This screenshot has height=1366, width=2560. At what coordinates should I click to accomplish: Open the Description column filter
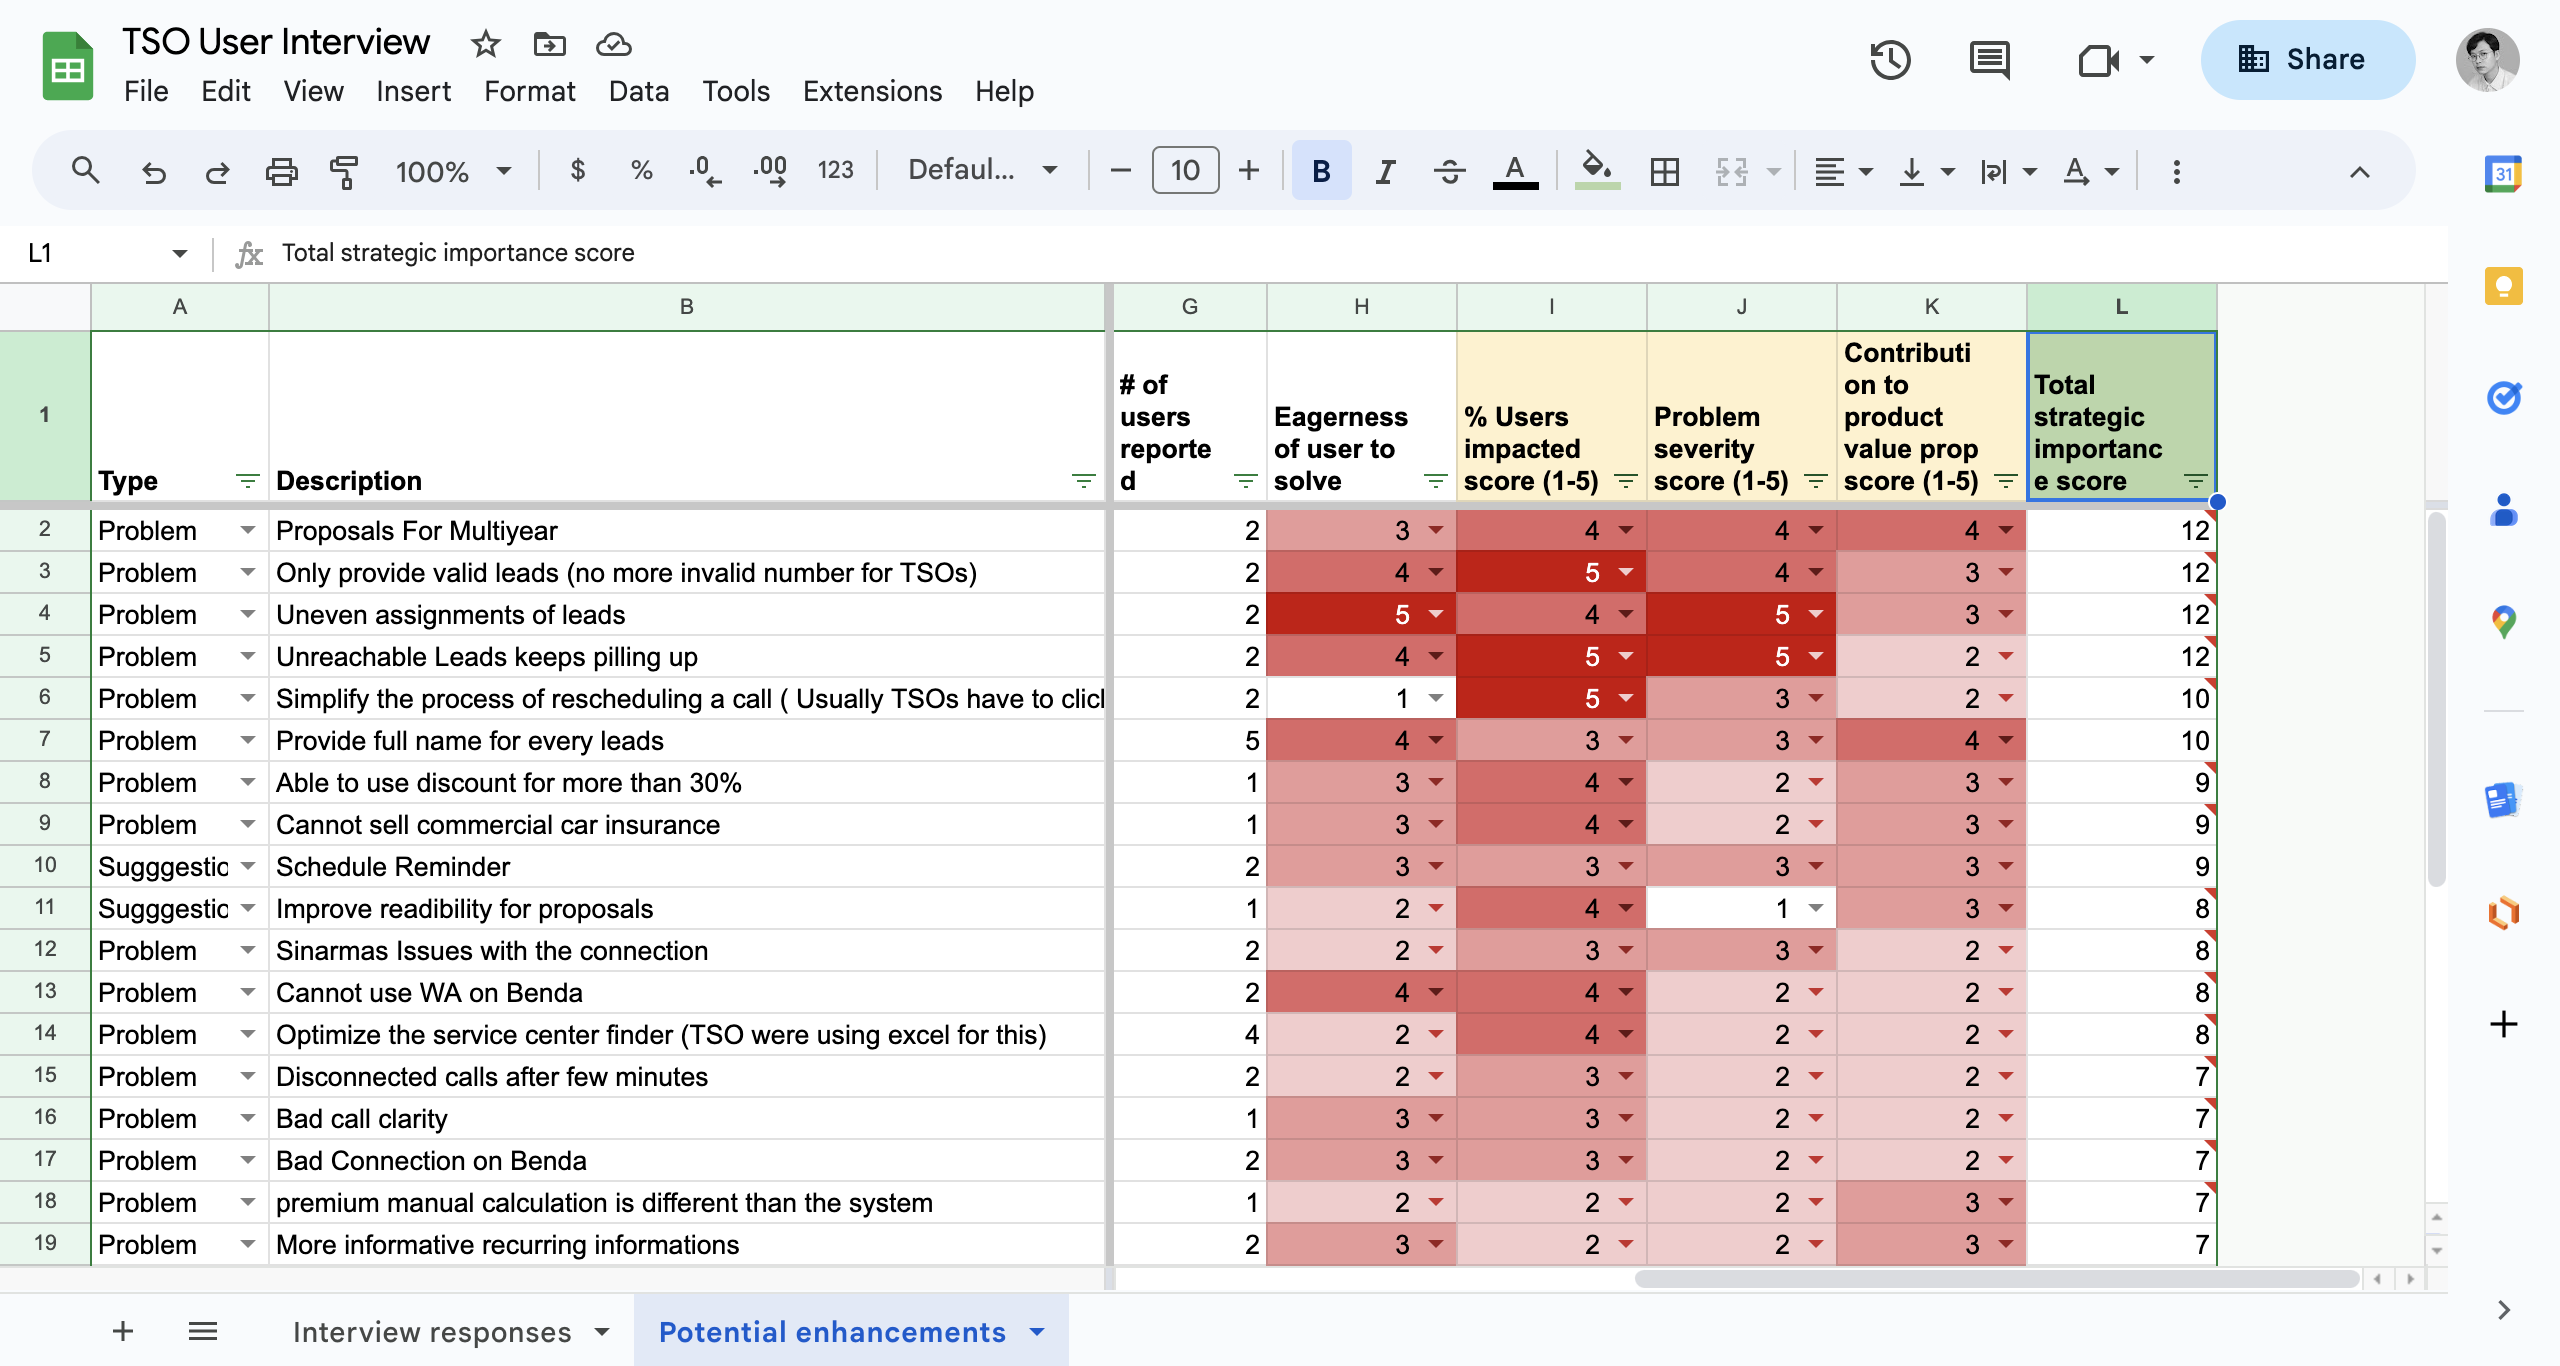click(x=1083, y=481)
